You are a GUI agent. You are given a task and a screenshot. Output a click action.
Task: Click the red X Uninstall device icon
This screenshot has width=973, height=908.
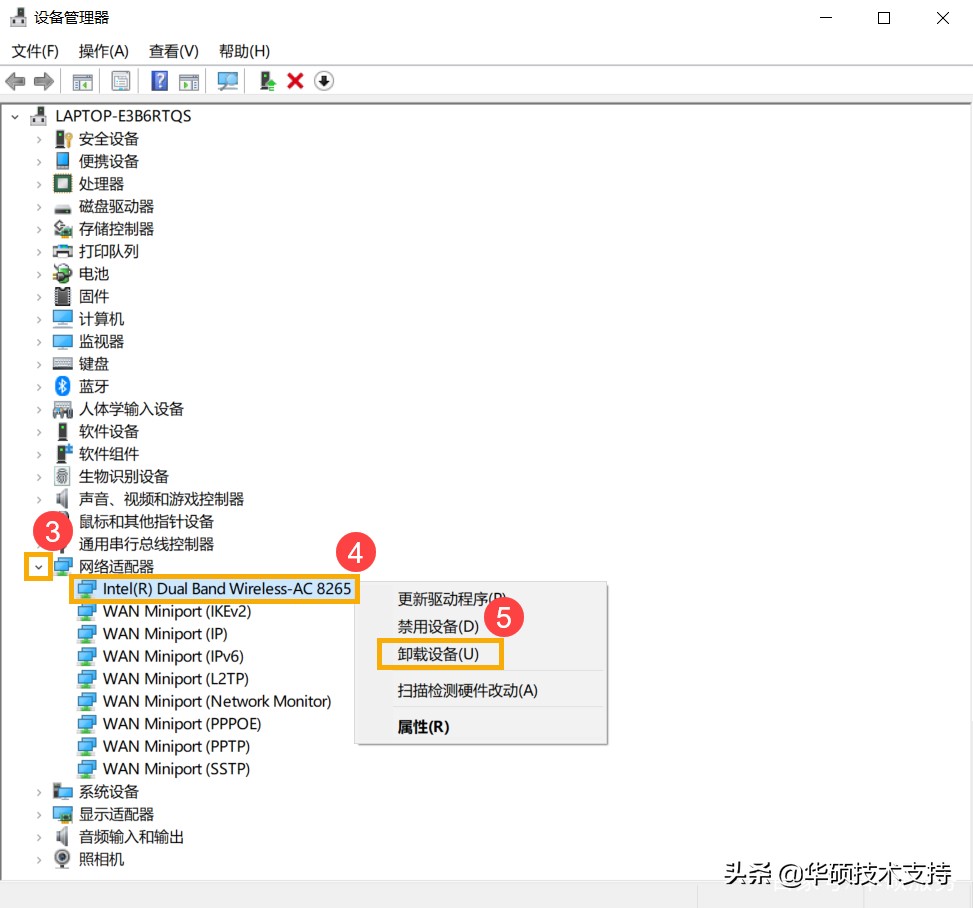coord(296,80)
